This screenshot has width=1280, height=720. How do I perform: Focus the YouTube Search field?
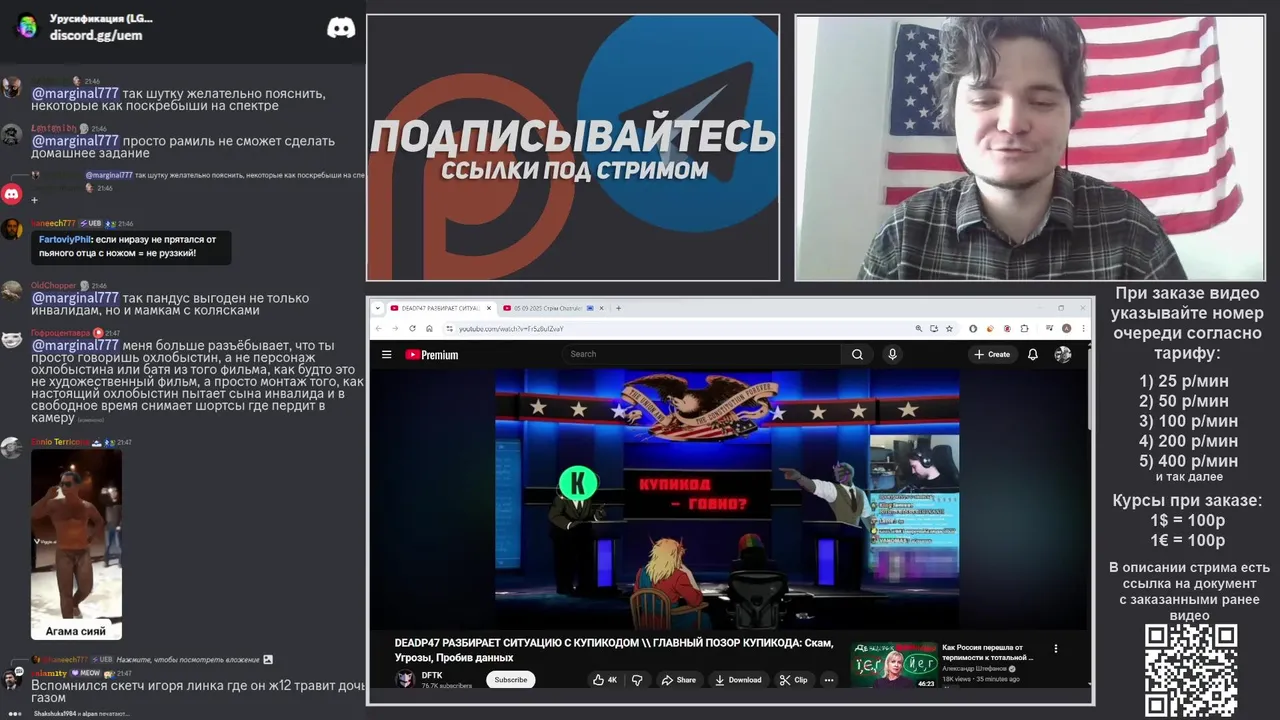point(702,354)
